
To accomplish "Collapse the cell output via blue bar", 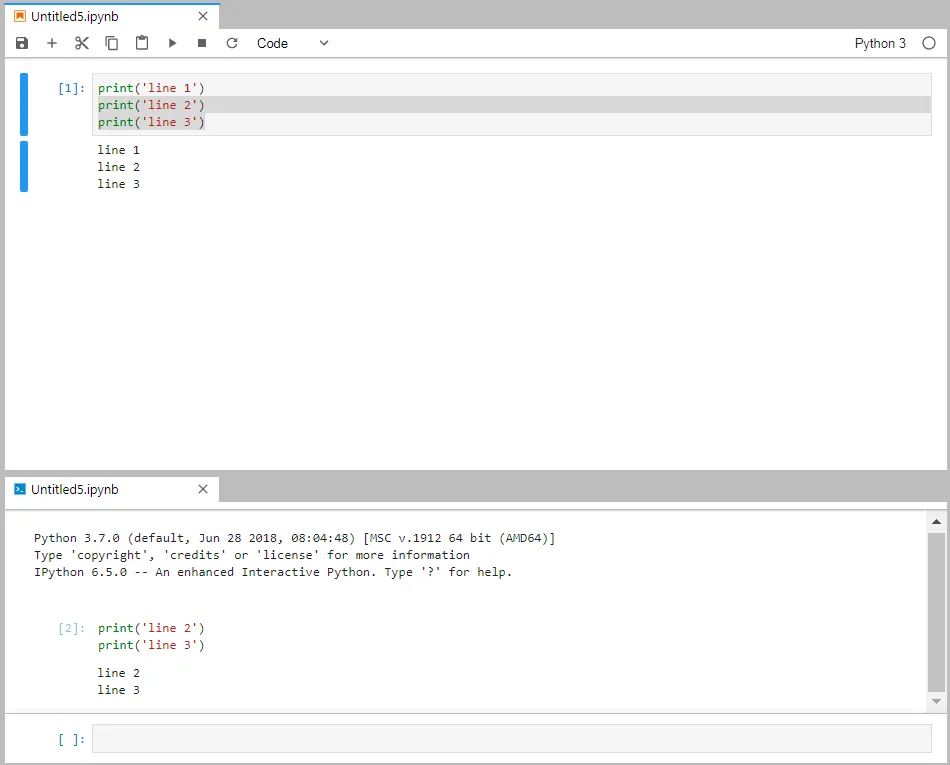I will 24,167.
